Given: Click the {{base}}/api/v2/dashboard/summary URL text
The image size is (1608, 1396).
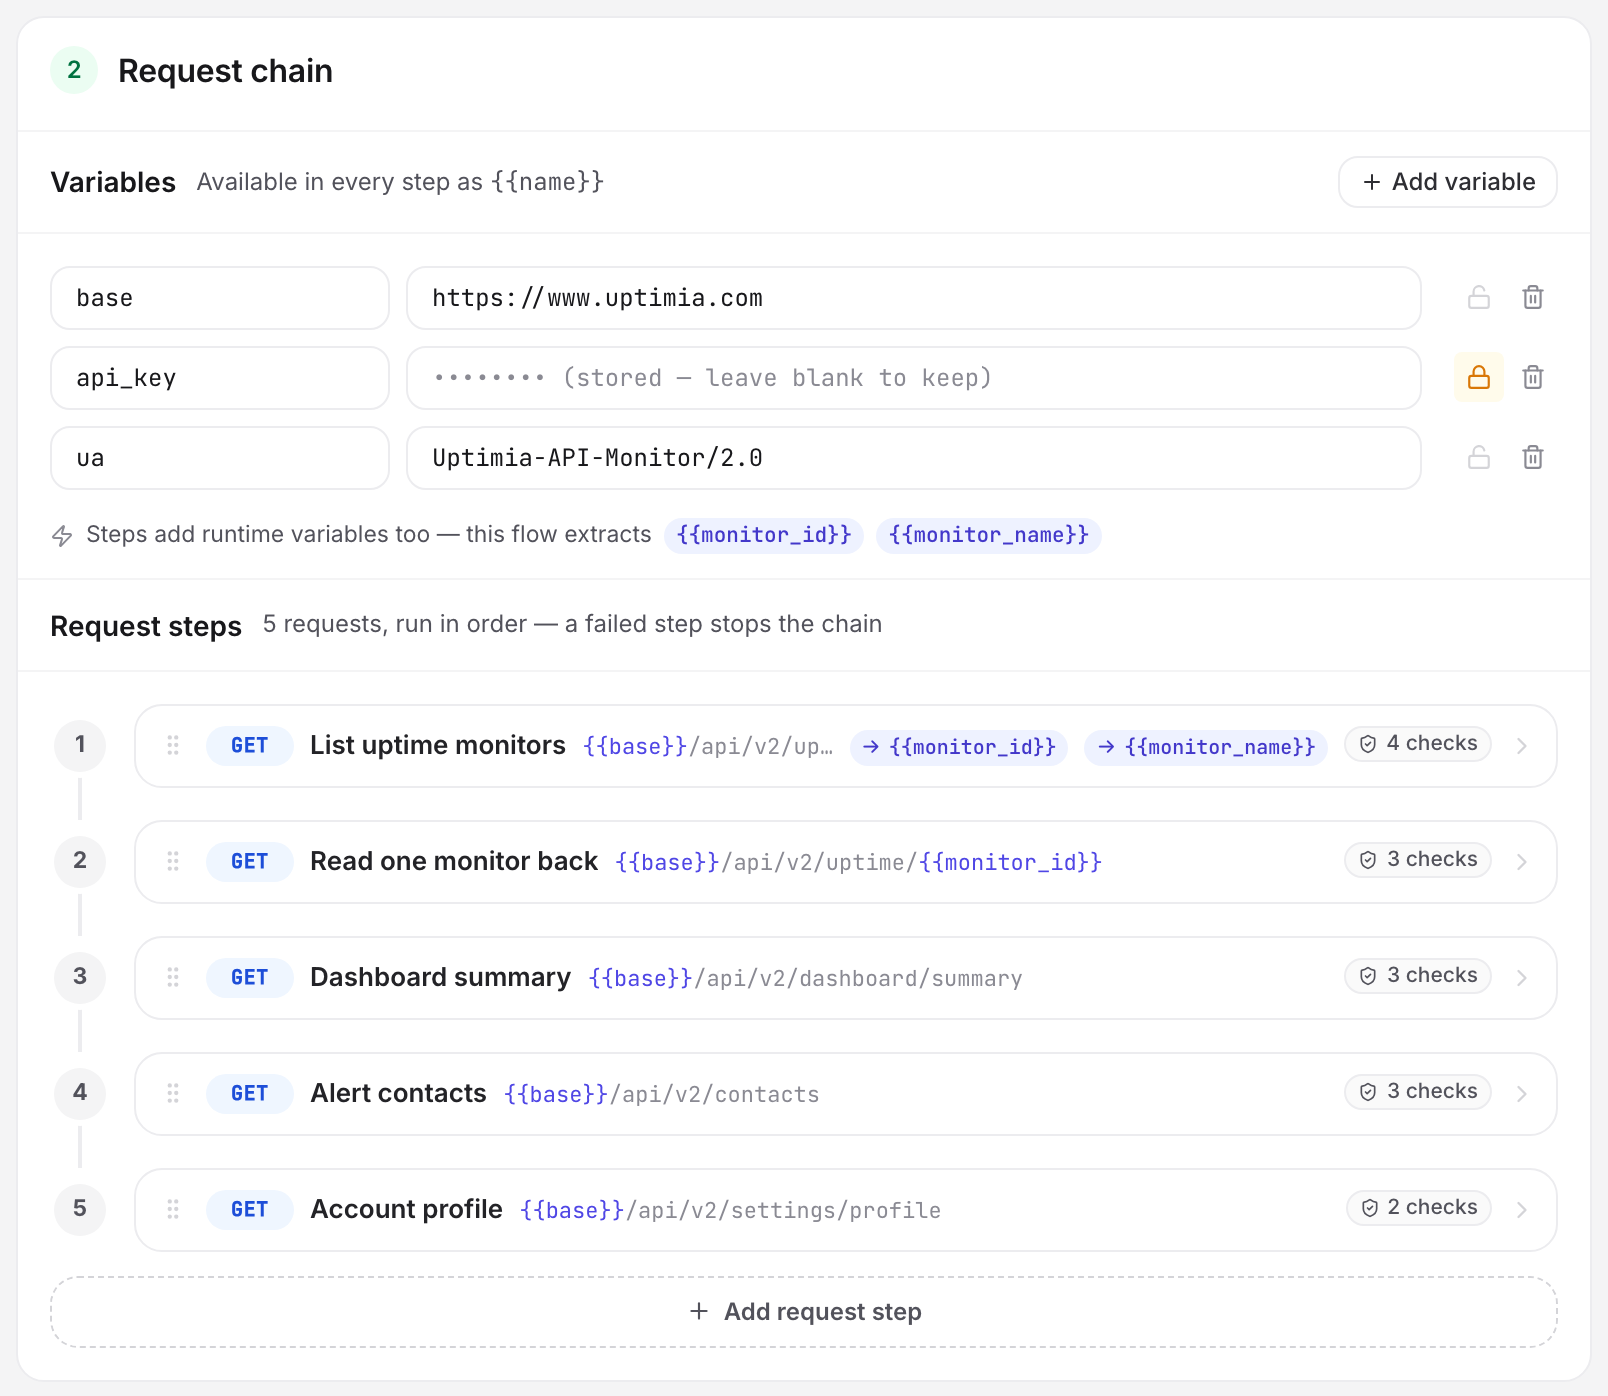Looking at the screenshot, I should [806, 978].
